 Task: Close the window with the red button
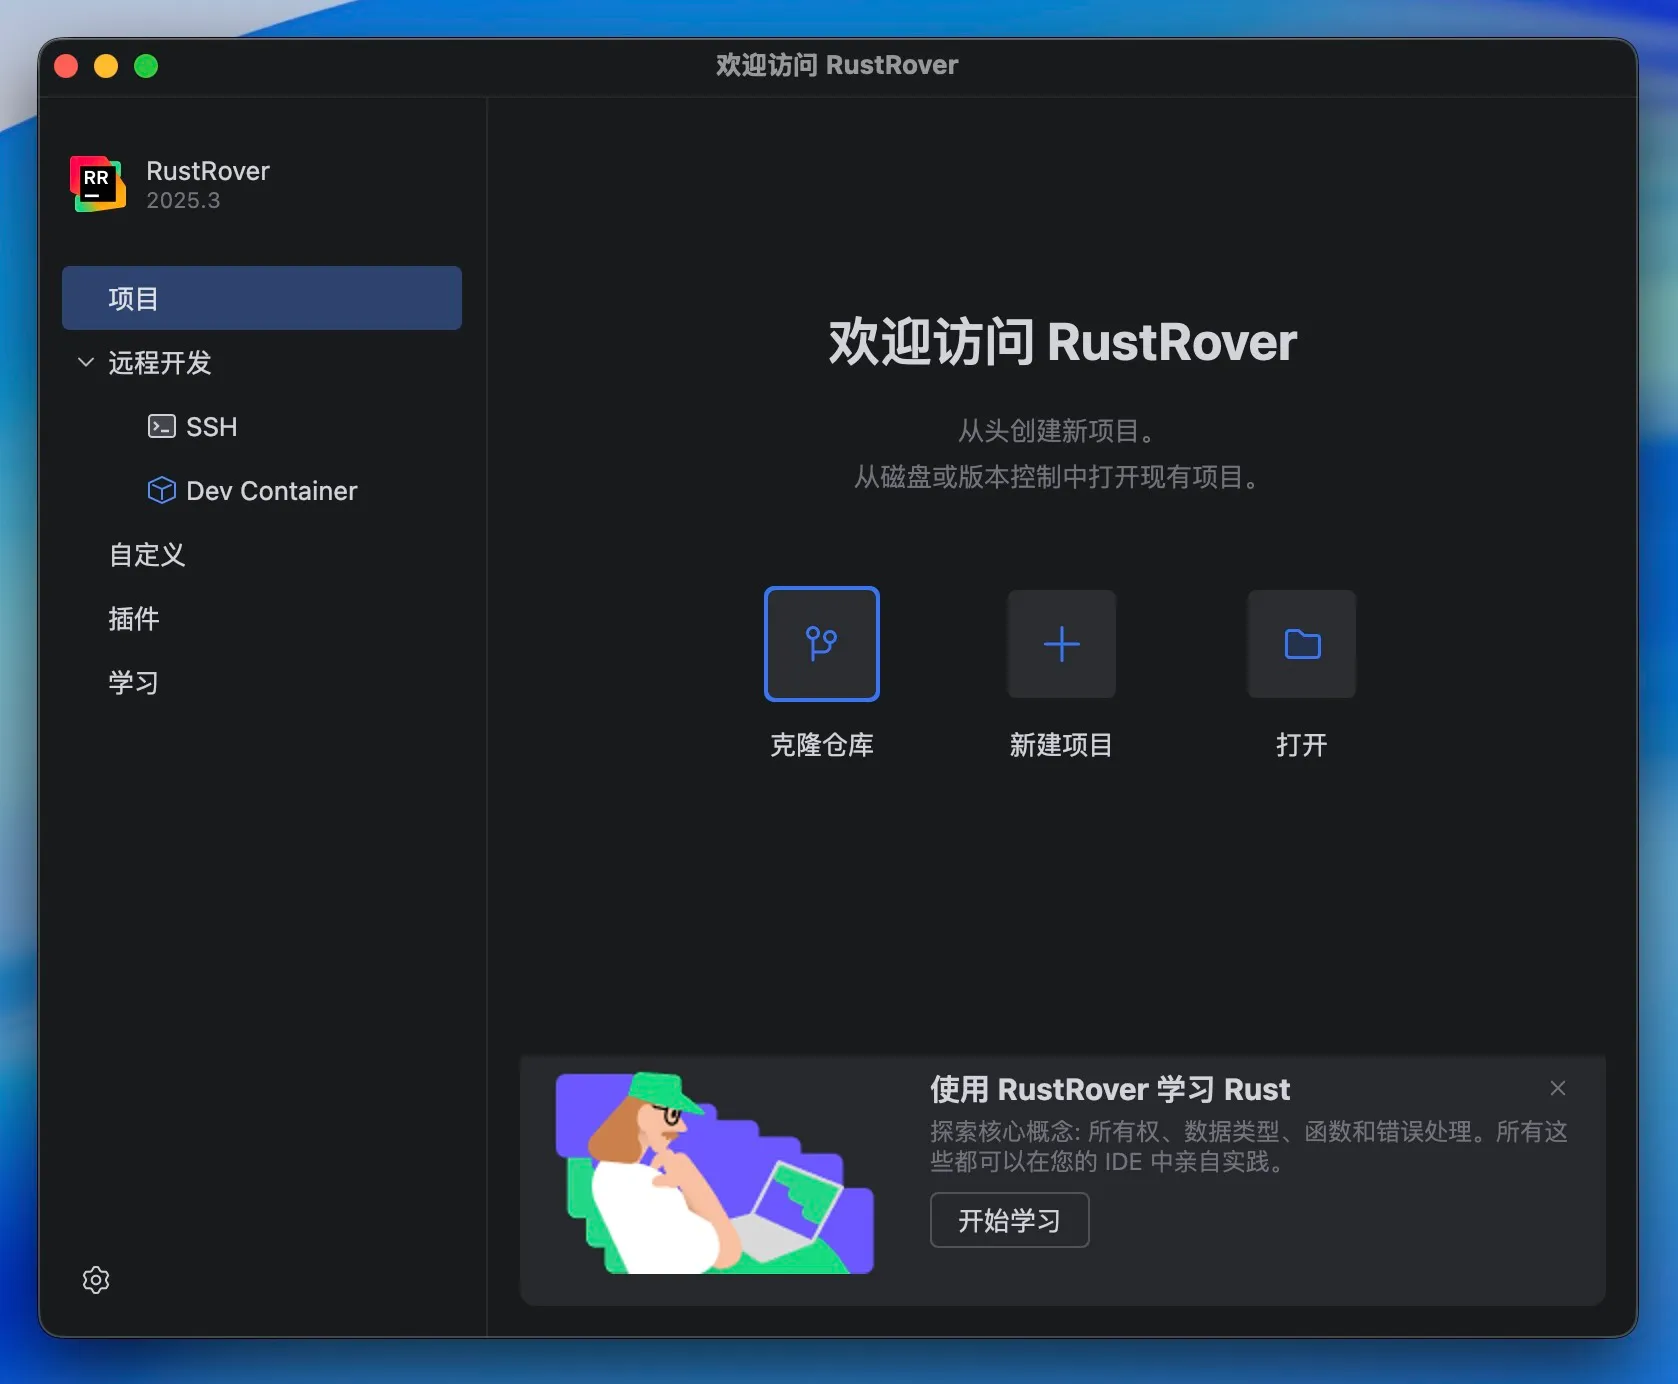66,66
